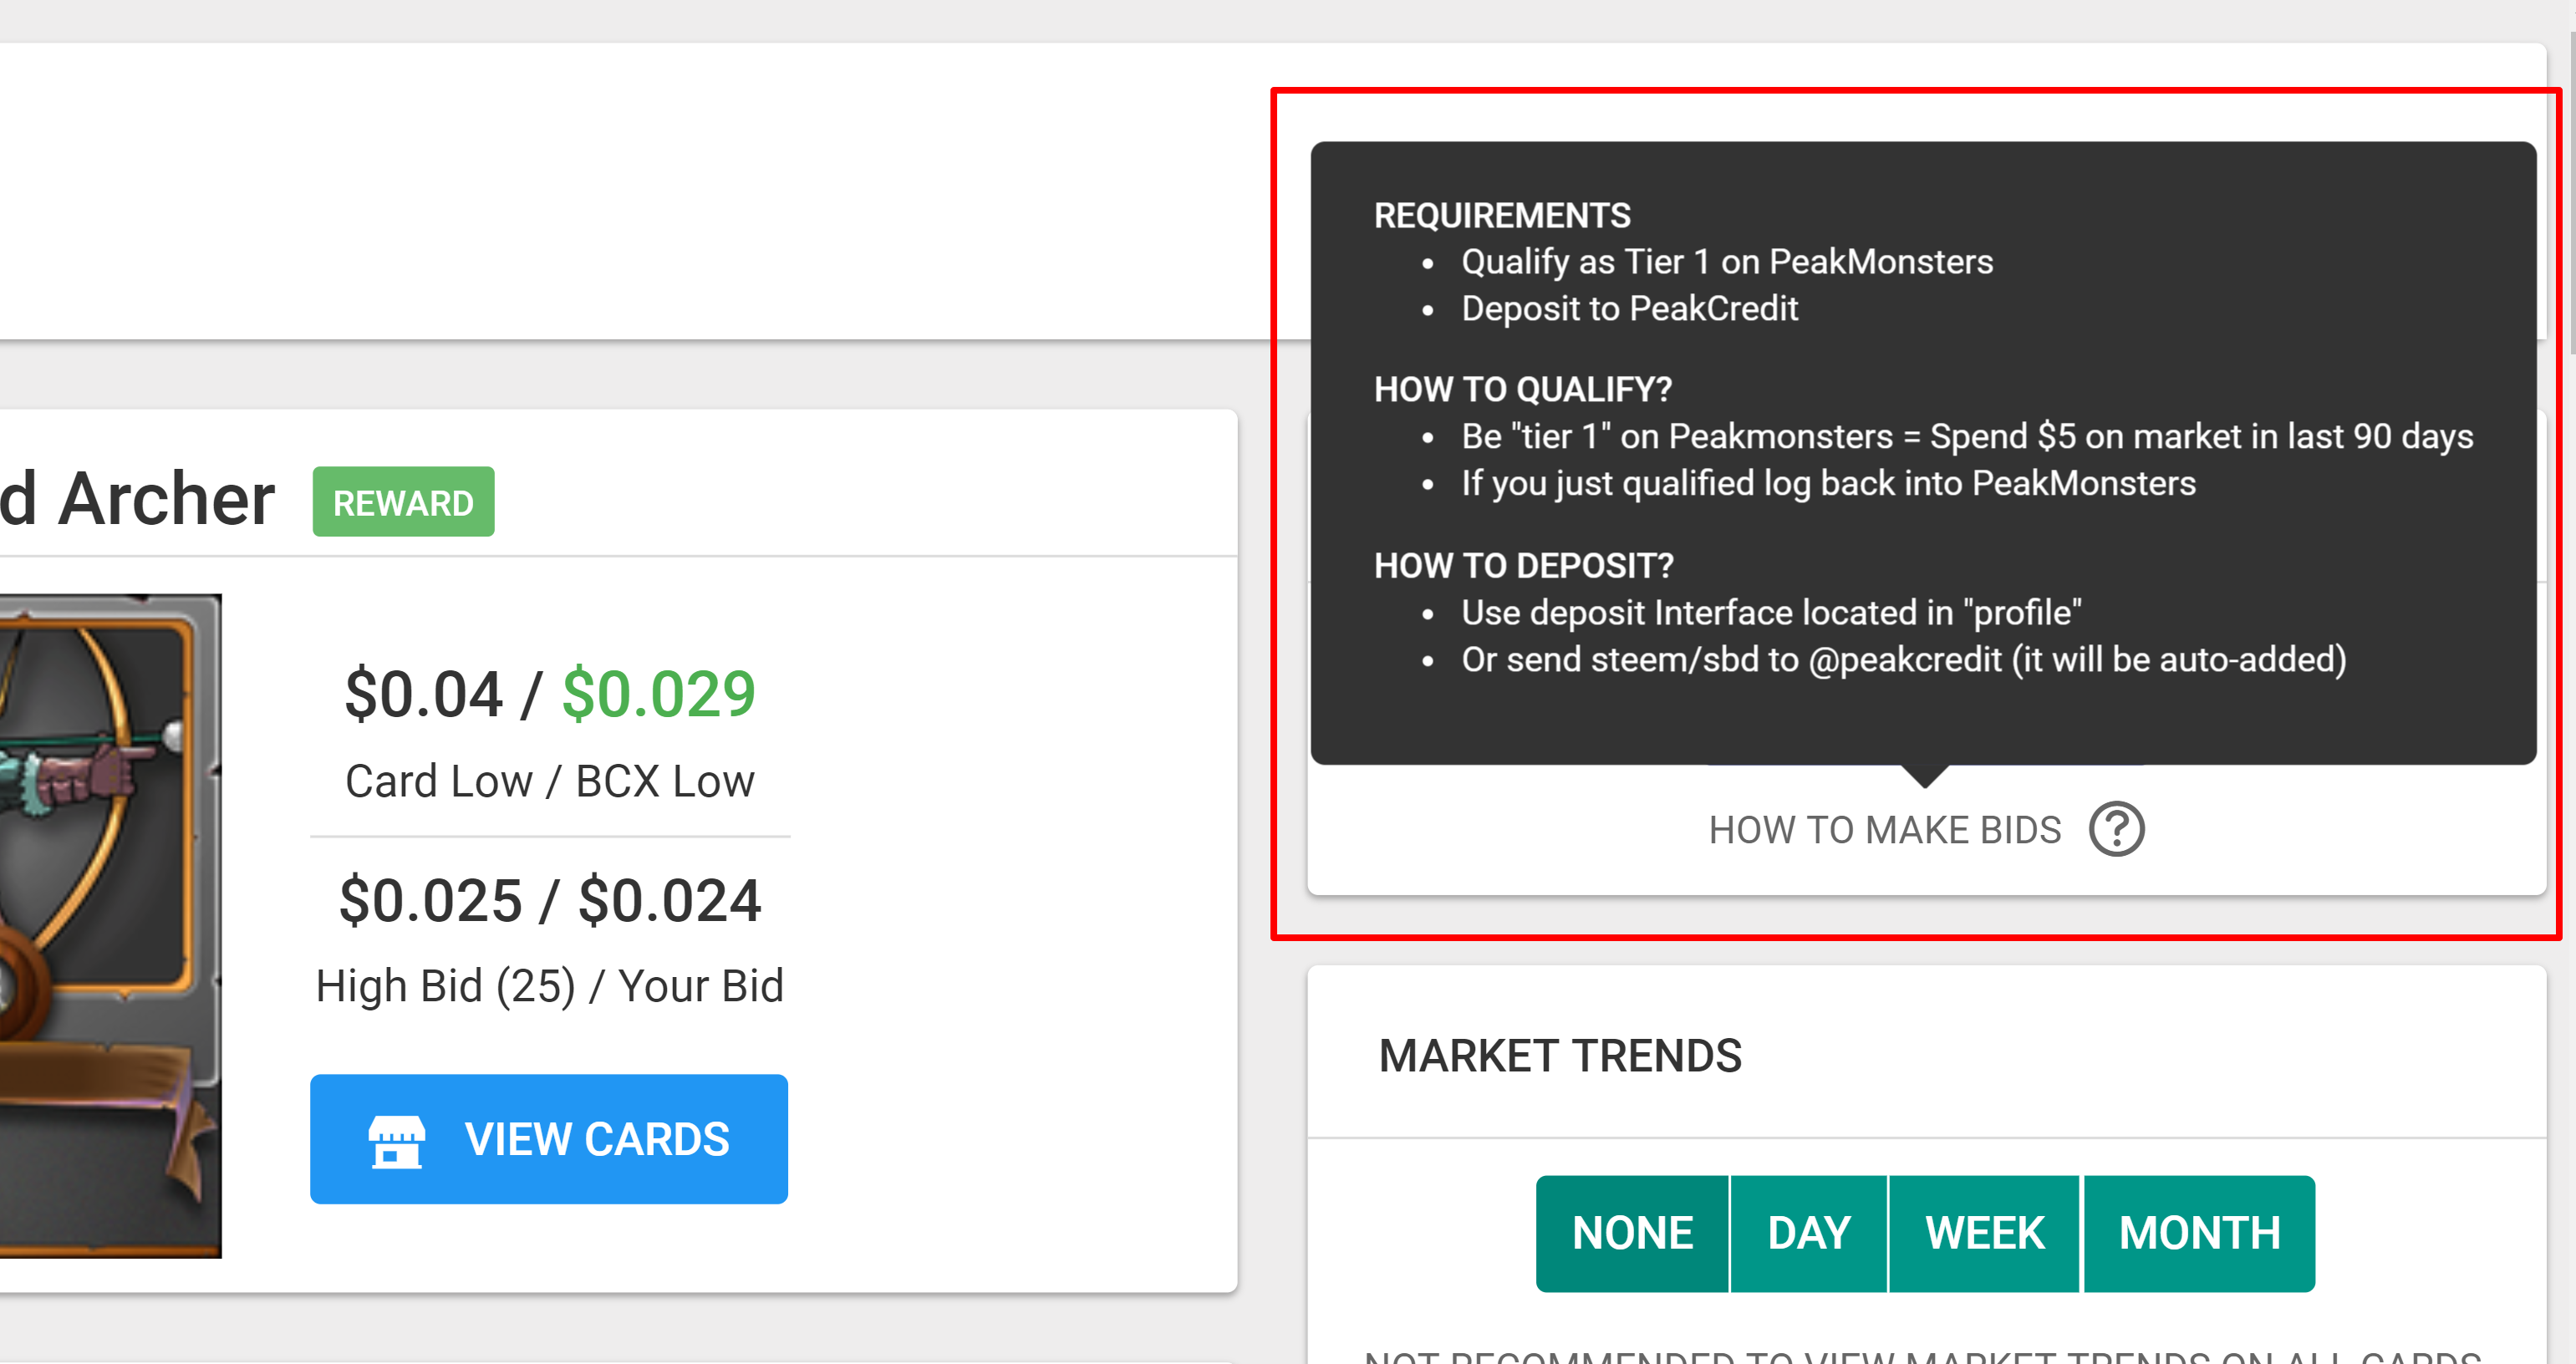Click the REQUIREMENTS heading in tooltip
This screenshot has height=1364, width=2576.
coord(1502,215)
